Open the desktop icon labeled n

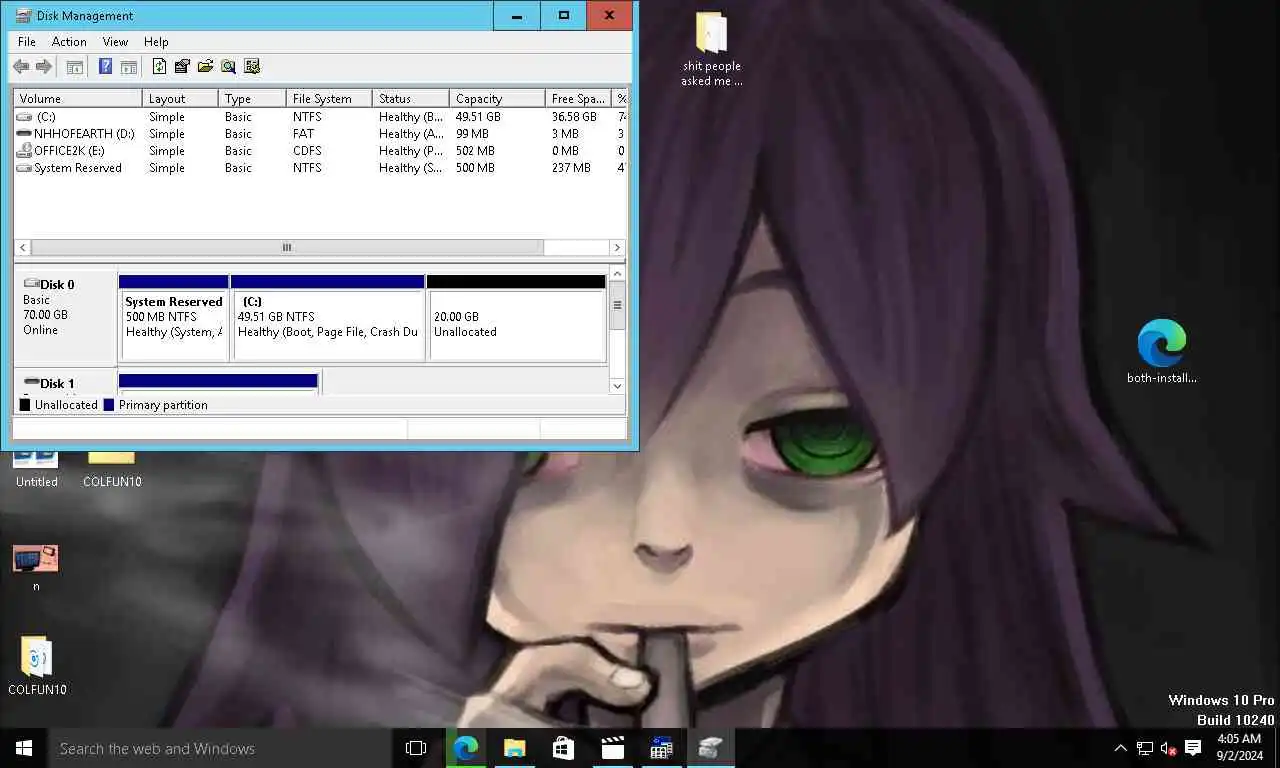[36, 567]
